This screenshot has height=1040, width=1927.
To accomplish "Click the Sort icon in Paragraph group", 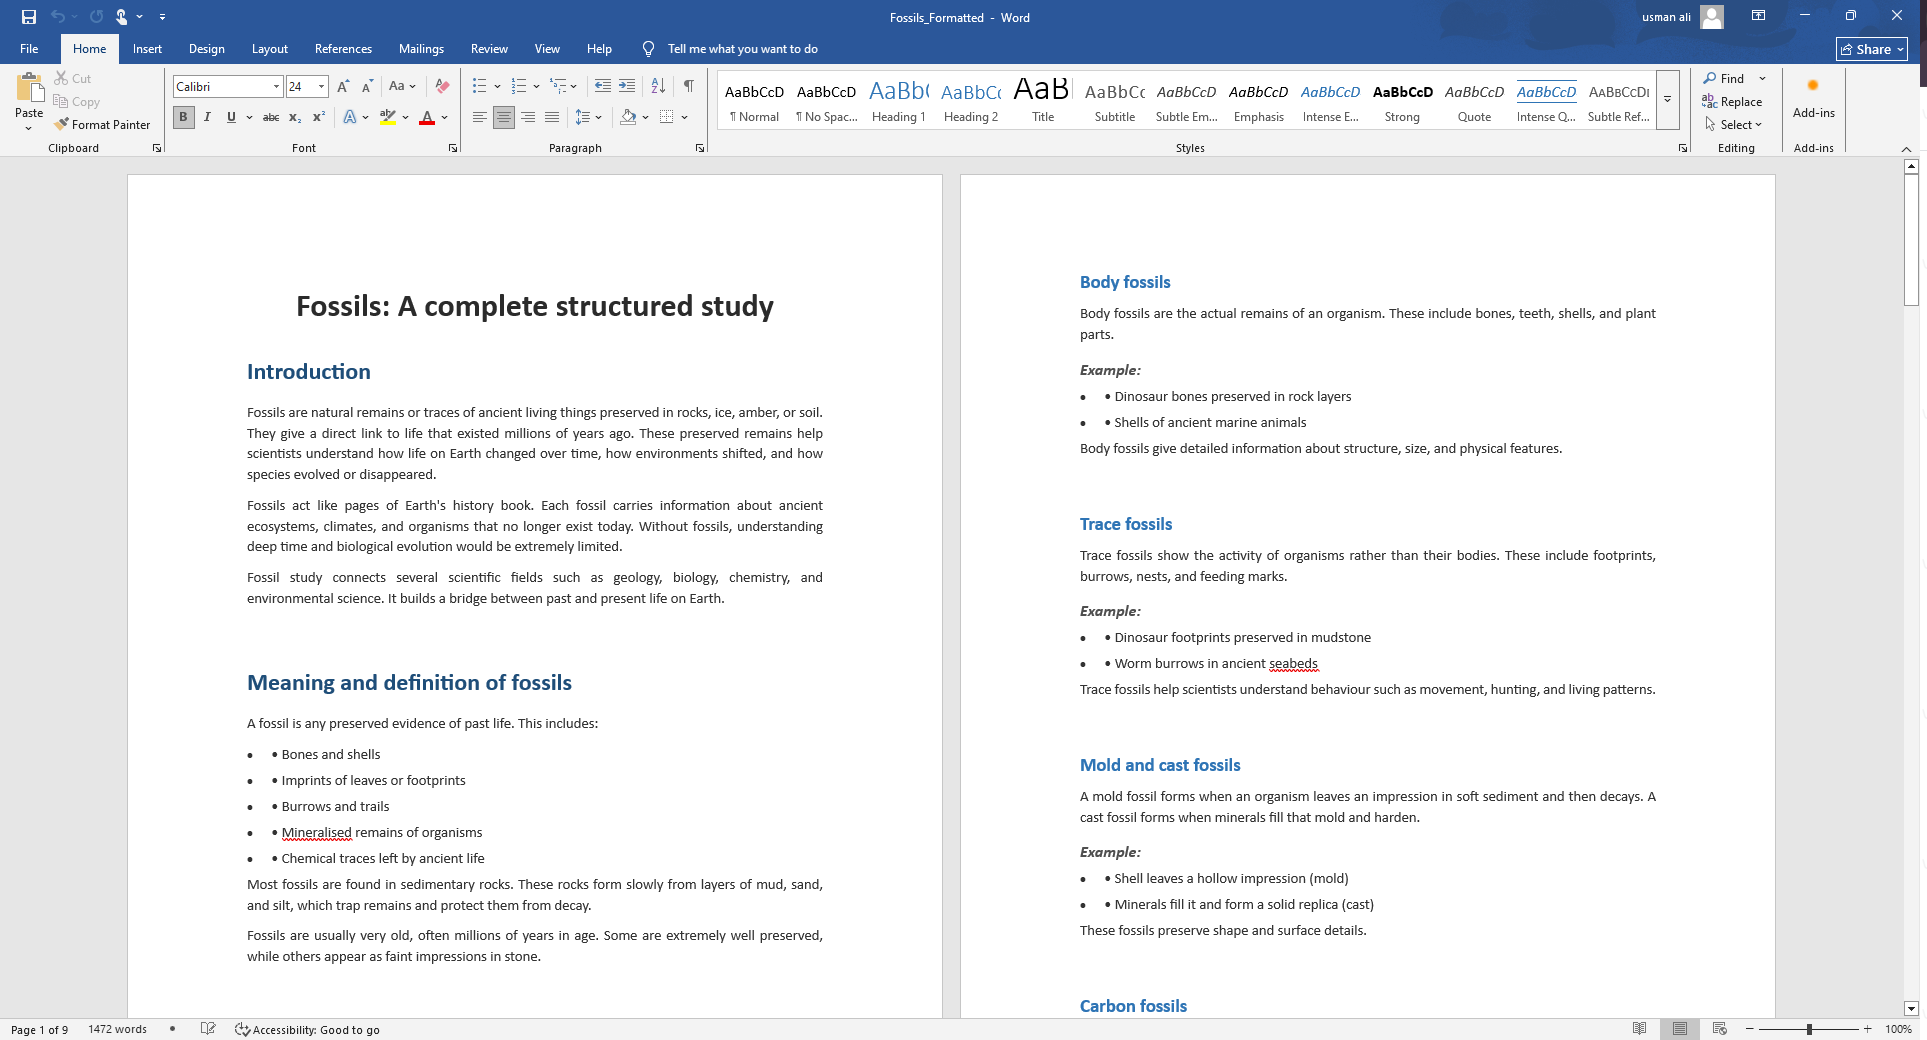I will (x=658, y=86).
